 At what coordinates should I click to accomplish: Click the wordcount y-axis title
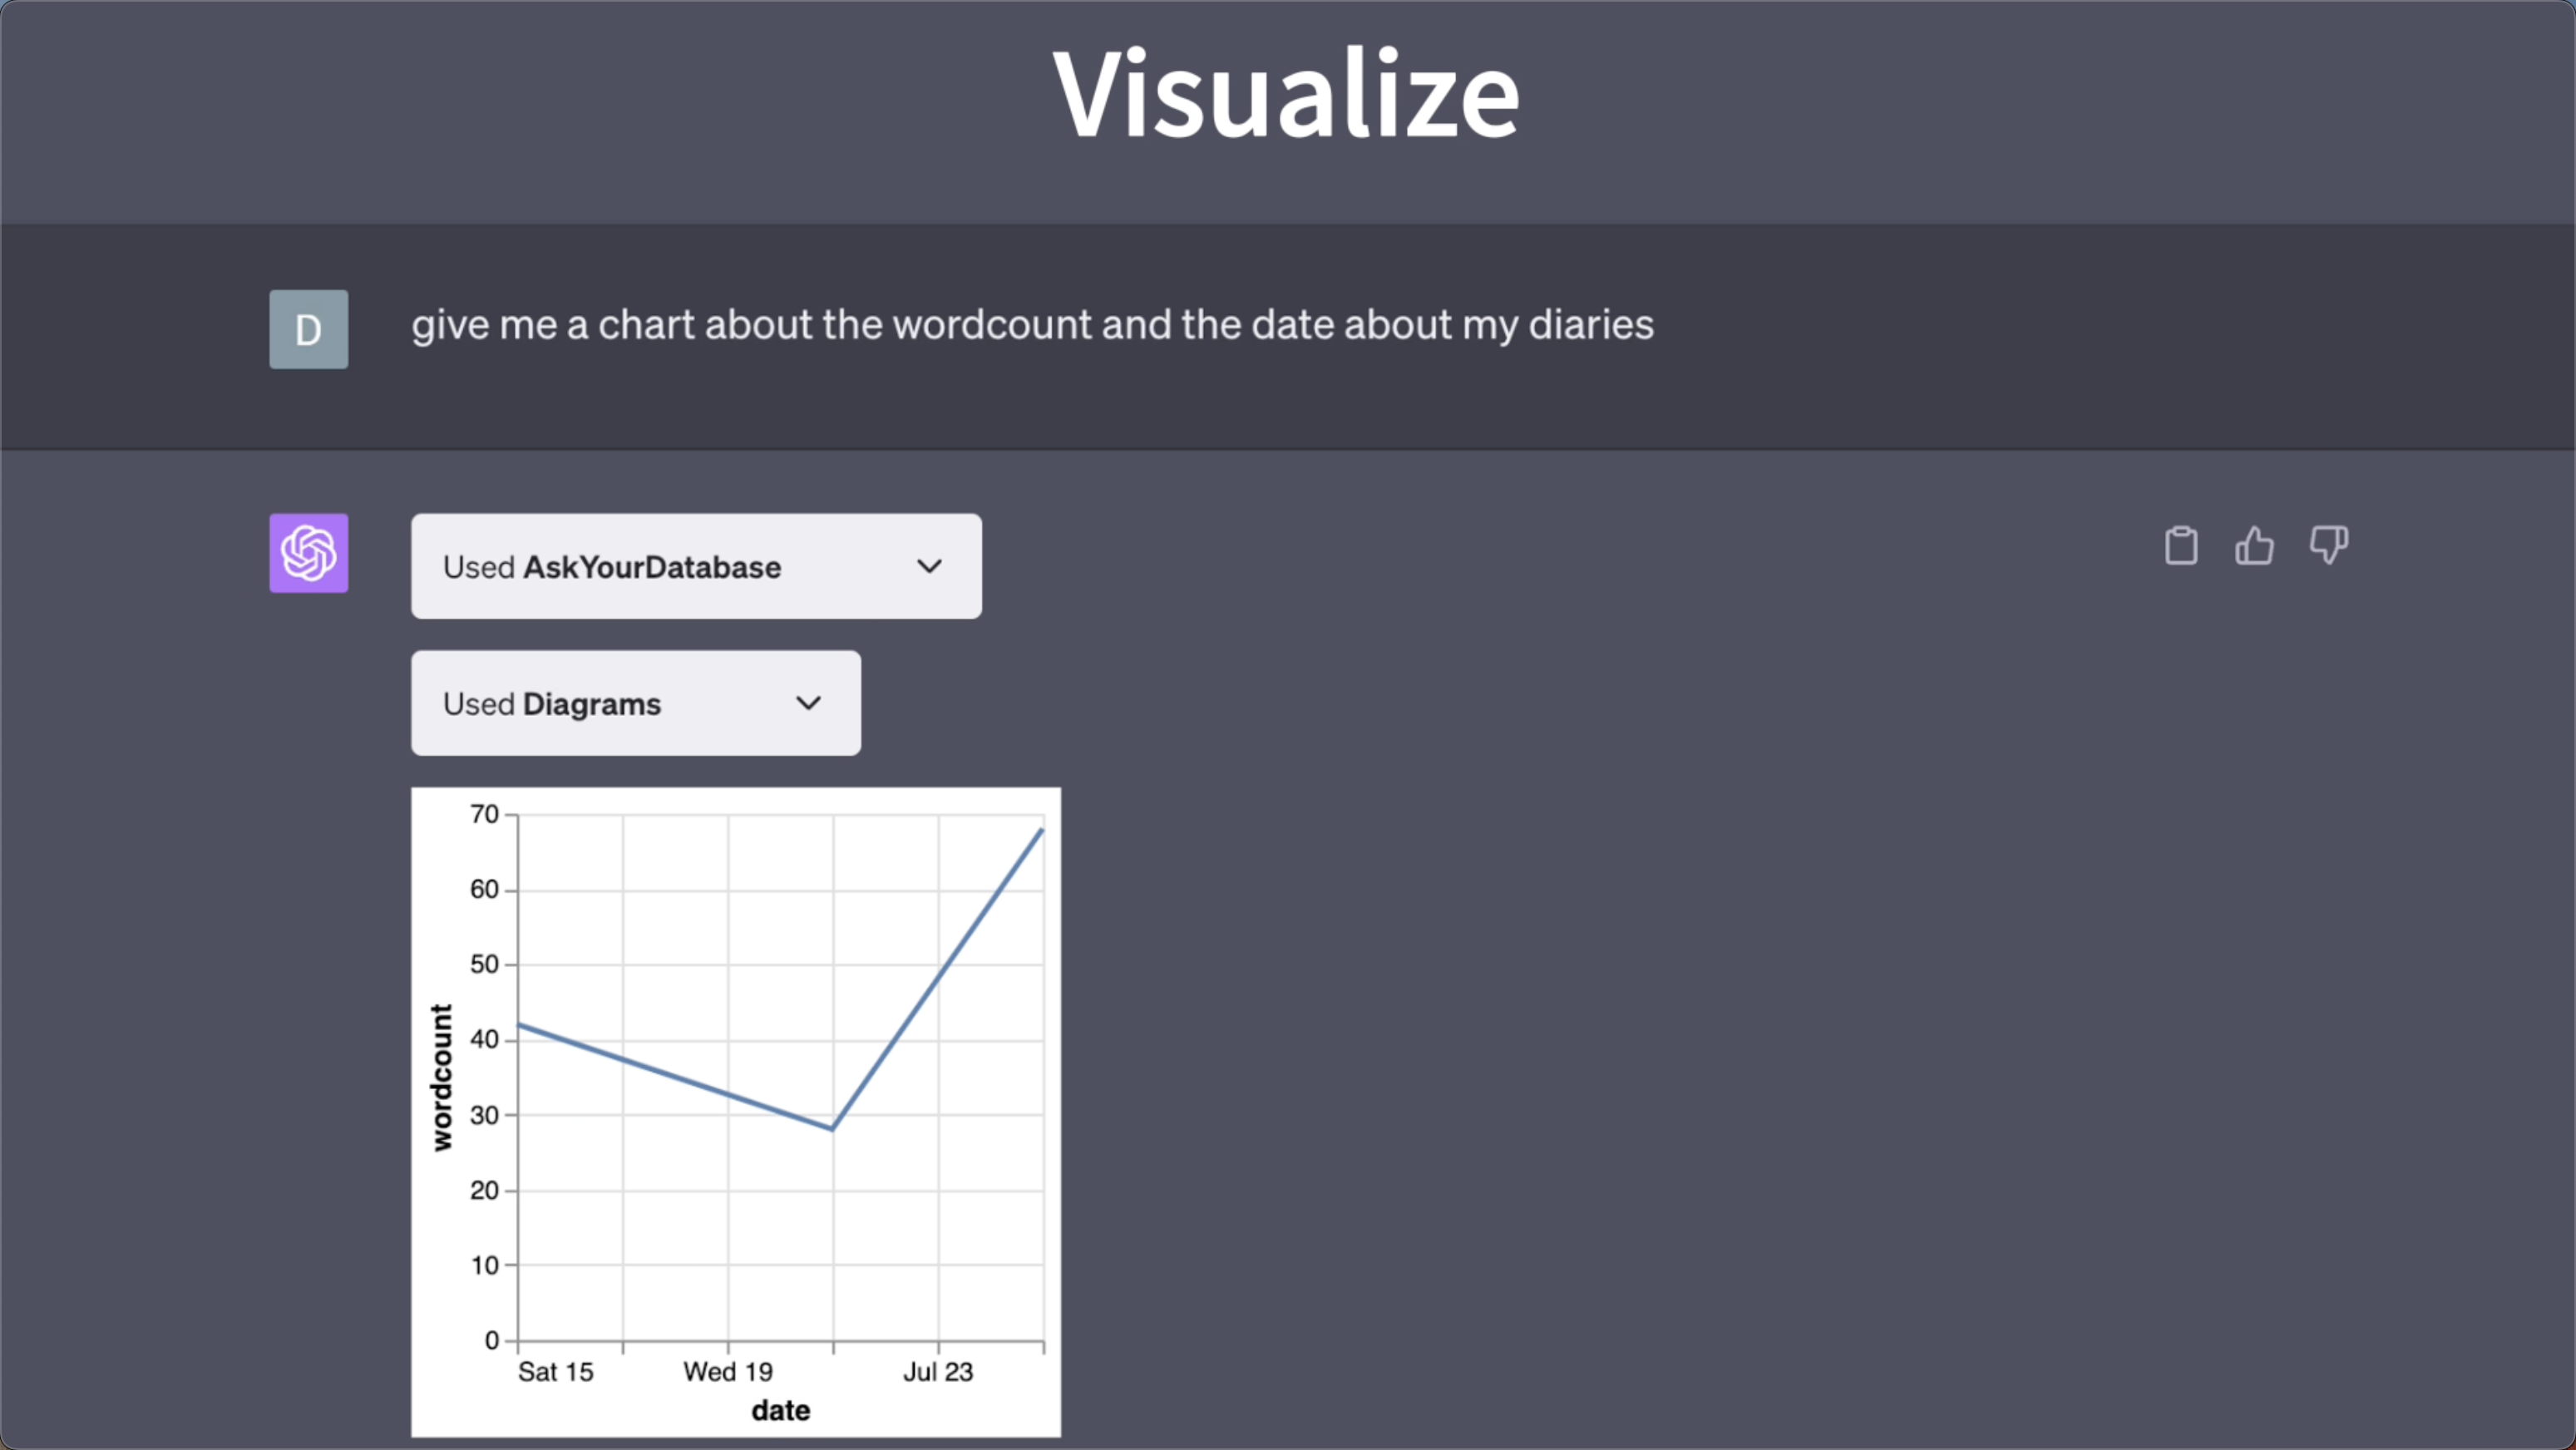point(441,1077)
